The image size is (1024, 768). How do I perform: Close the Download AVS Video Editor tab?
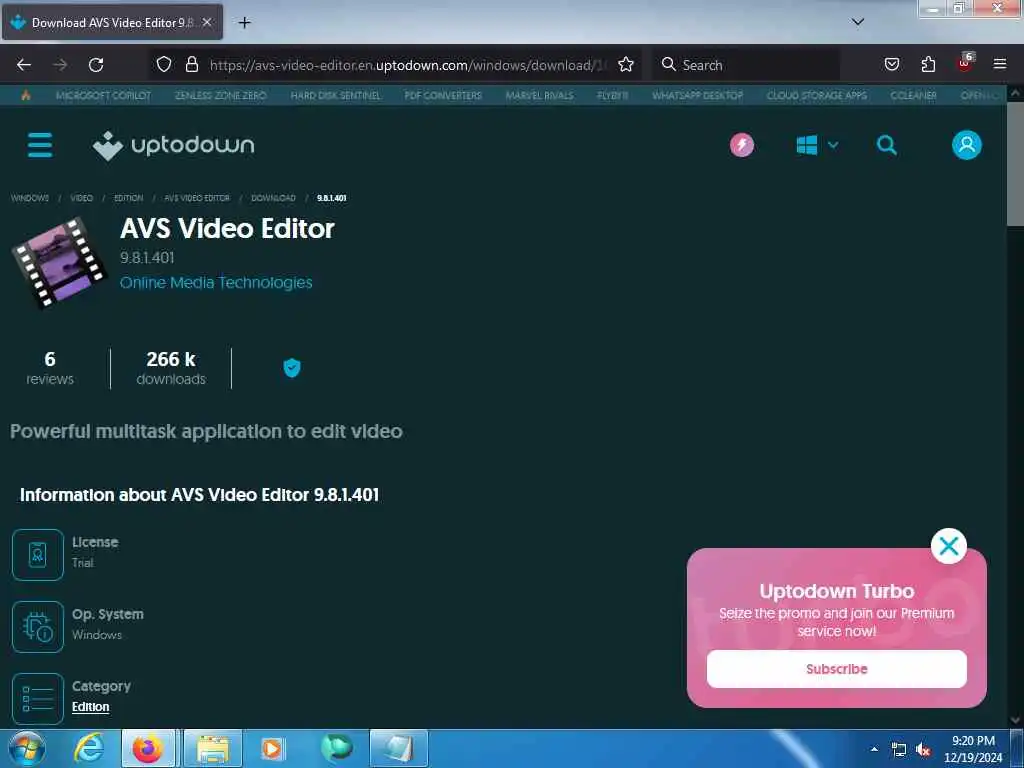click(x=207, y=22)
